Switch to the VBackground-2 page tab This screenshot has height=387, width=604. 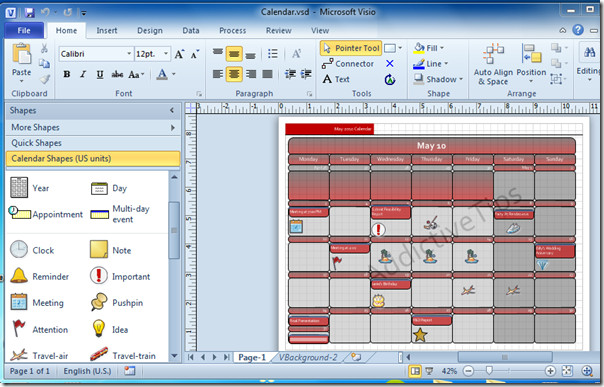coord(308,357)
